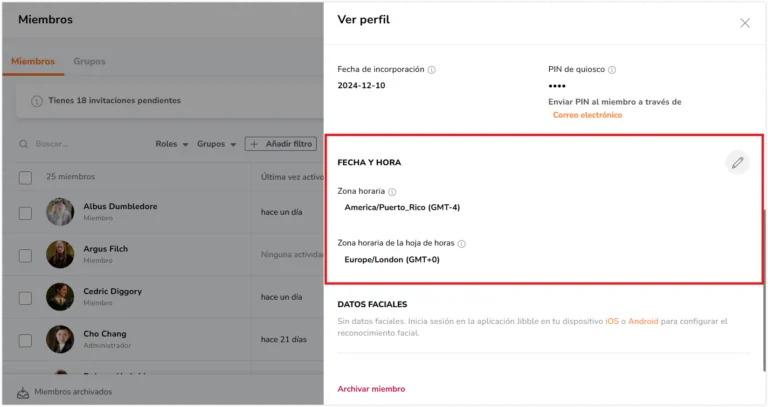Click 'Tienes 18 invitaciones pendientes' text

pyautogui.click(x=115, y=100)
